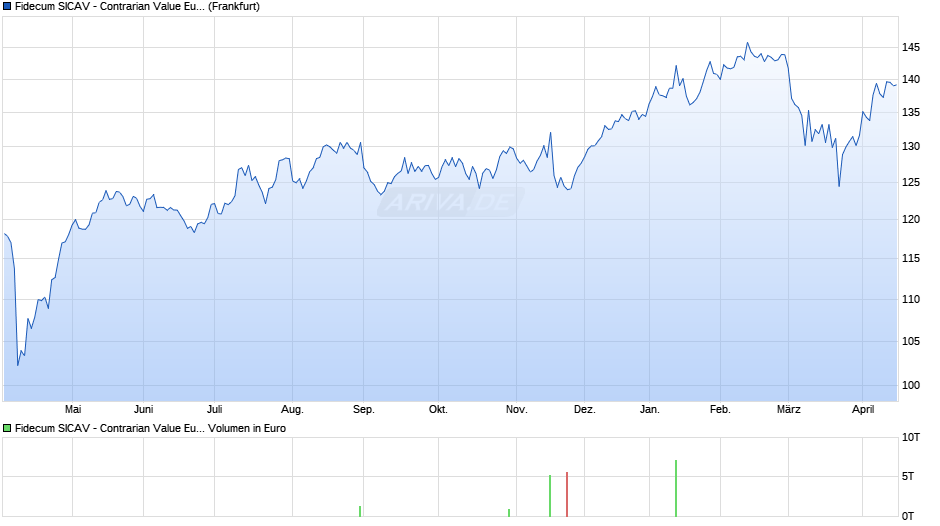Click the 'April' month label
940x526 pixels.
863,409
